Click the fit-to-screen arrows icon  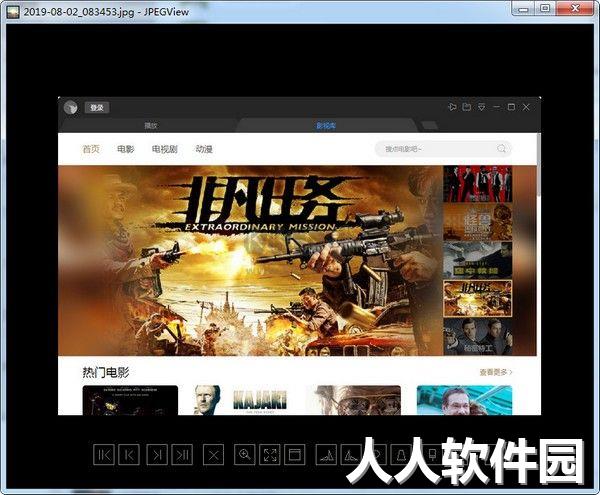270,455
